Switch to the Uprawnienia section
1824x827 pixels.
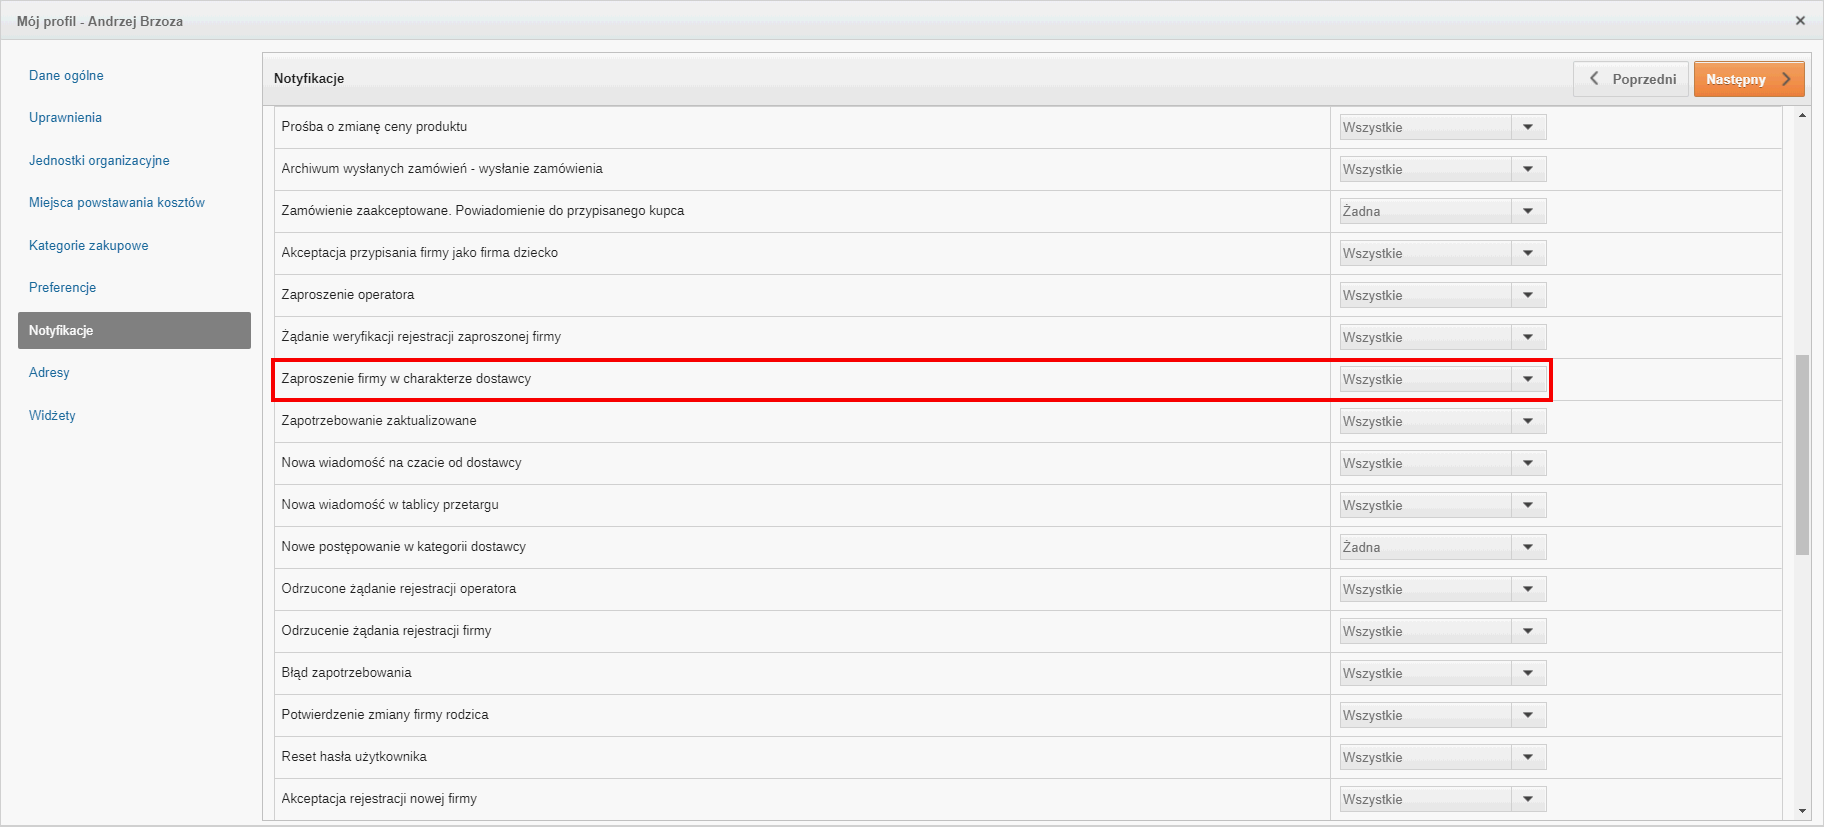[x=65, y=117]
